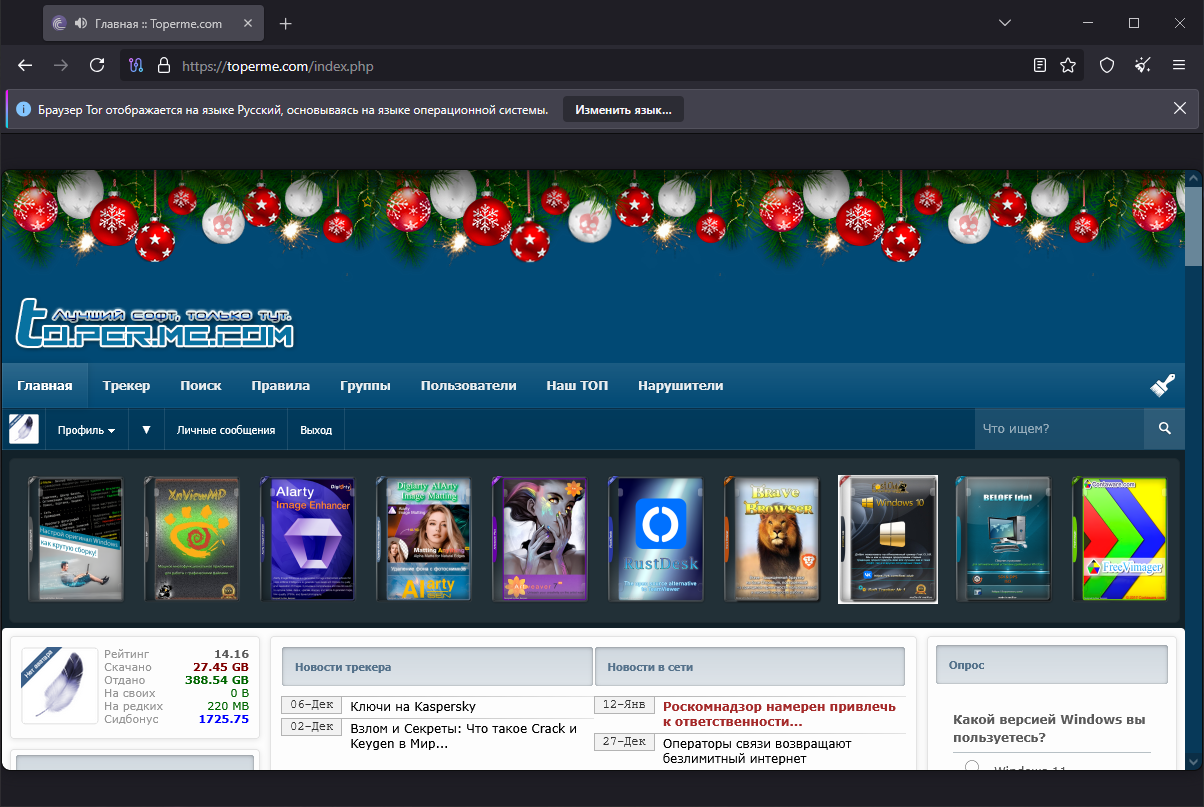This screenshot has height=807, width=1204.
Task: Dismiss the language notification bar
Action: tap(1180, 108)
